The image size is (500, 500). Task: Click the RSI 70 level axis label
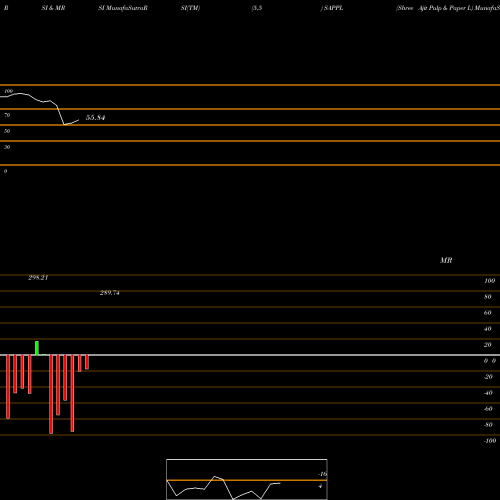point(7,115)
